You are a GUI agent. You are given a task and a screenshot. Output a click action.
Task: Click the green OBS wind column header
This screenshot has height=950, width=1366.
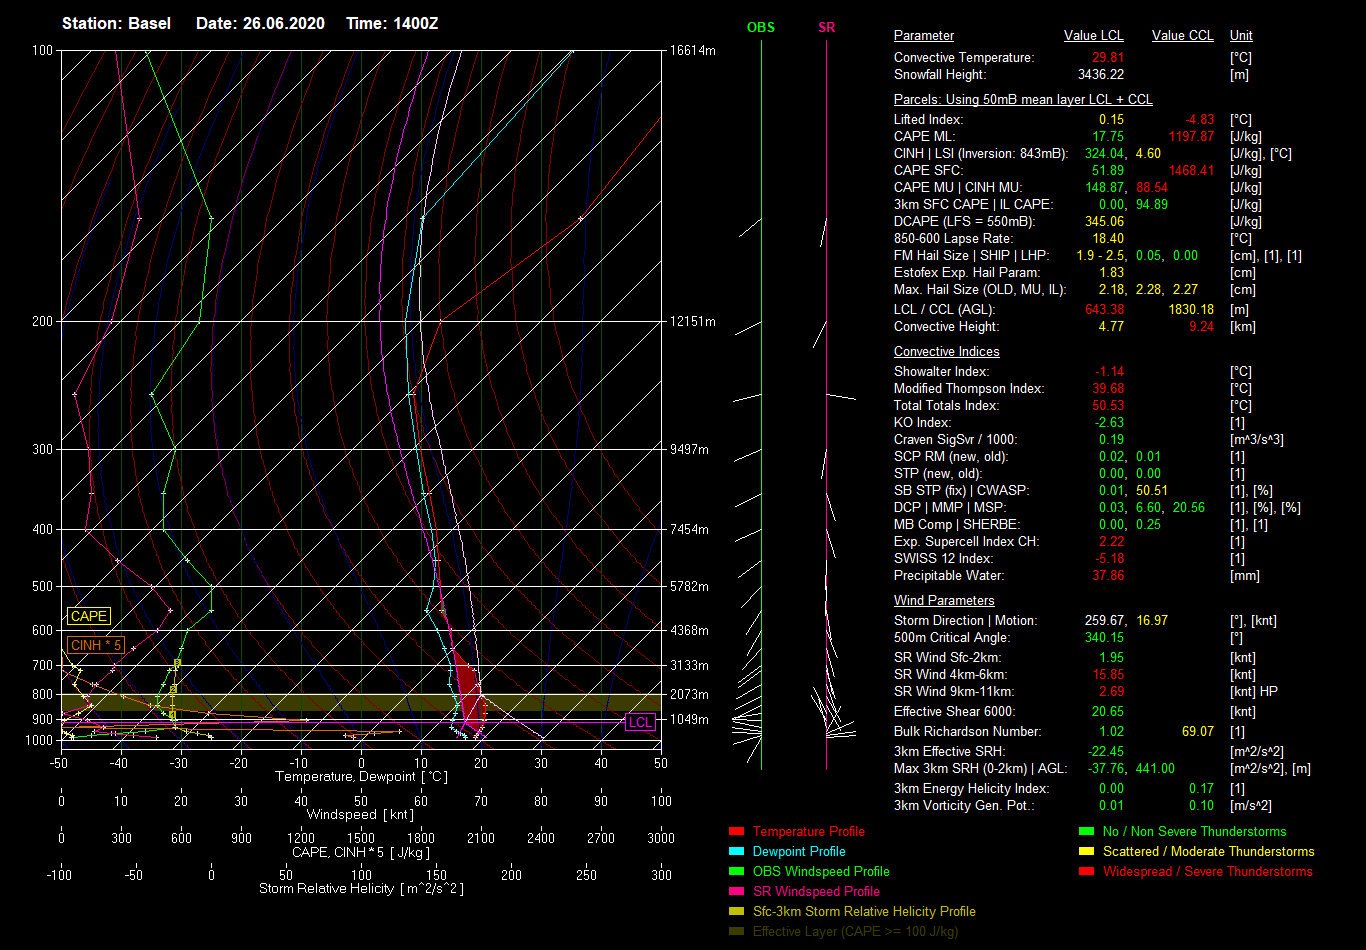[761, 27]
